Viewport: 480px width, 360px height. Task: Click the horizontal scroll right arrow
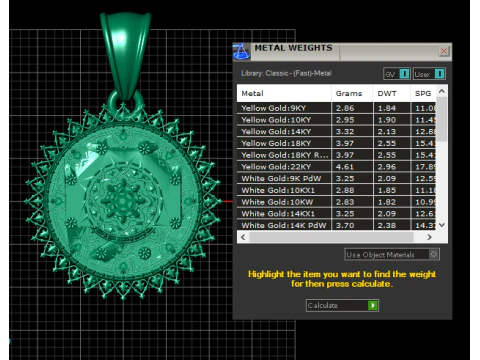[x=429, y=237]
